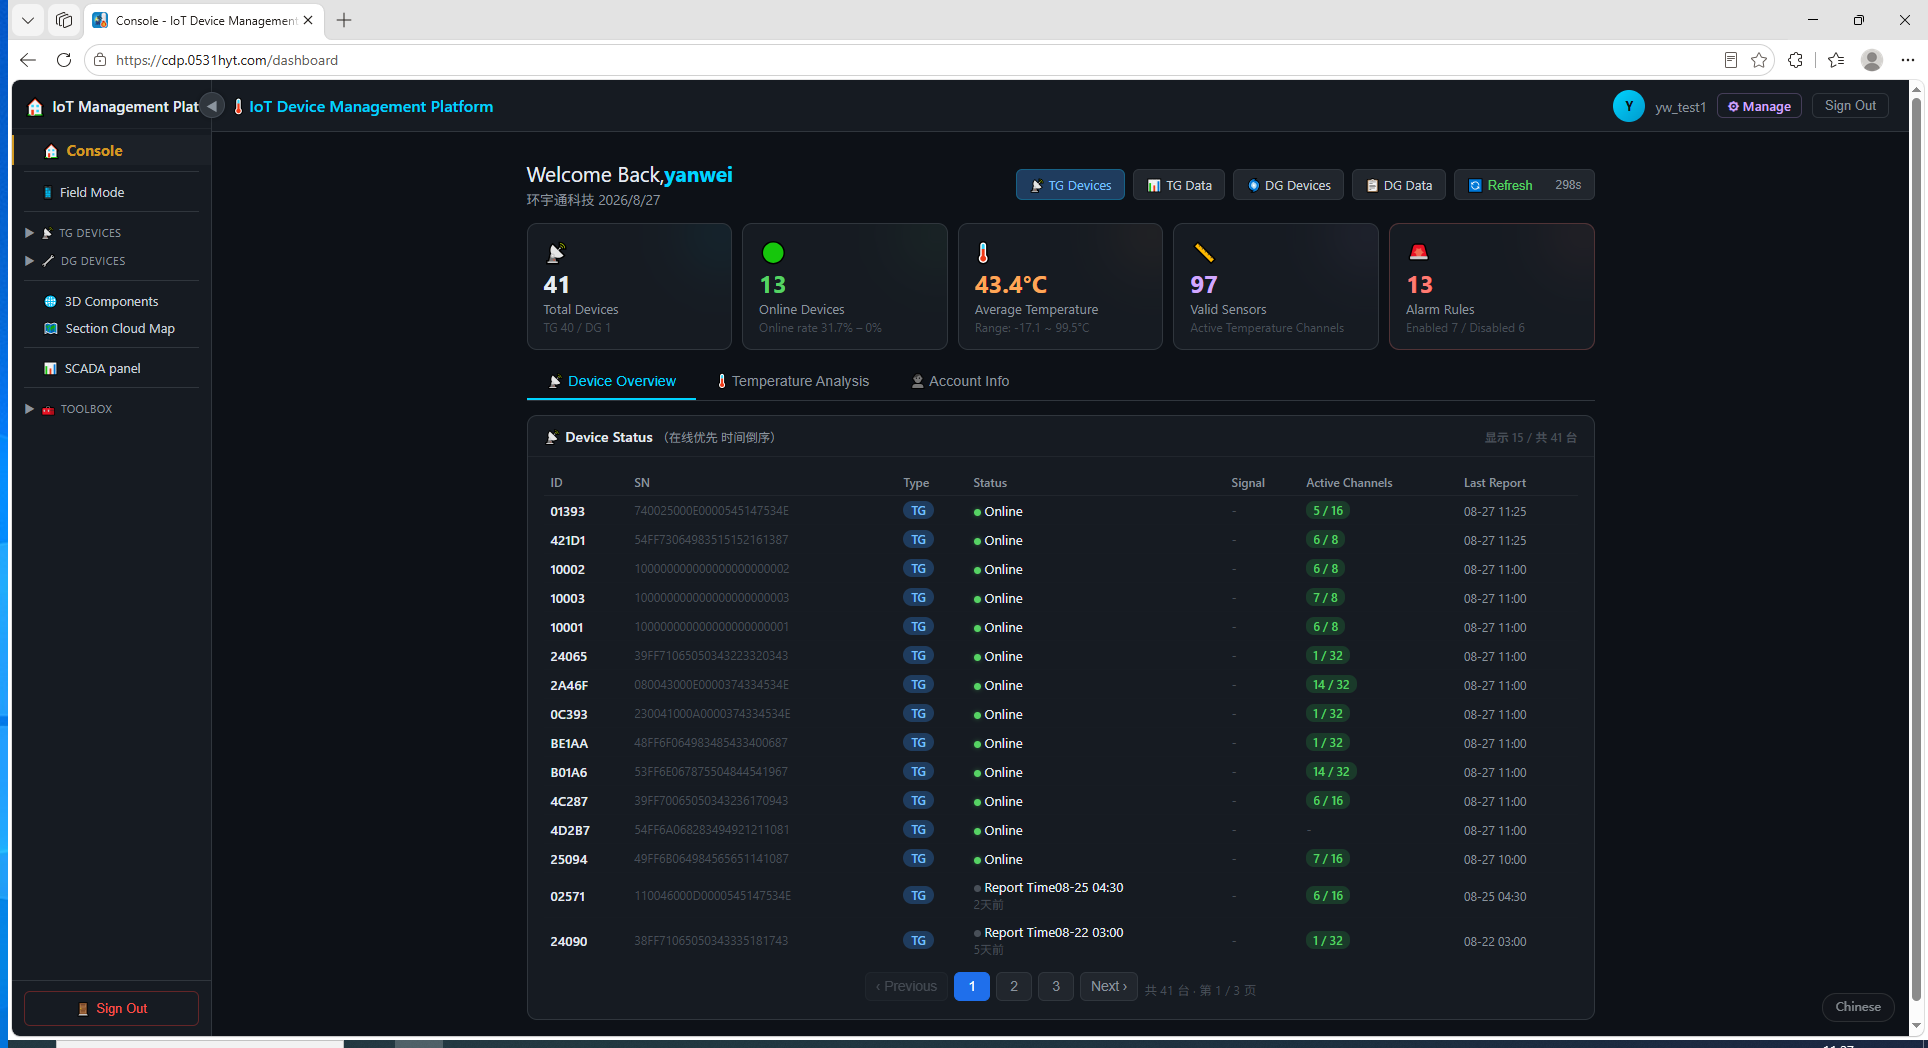Open immersive reader icon in address bar
The height and width of the screenshot is (1048, 1928).
(x=1731, y=60)
